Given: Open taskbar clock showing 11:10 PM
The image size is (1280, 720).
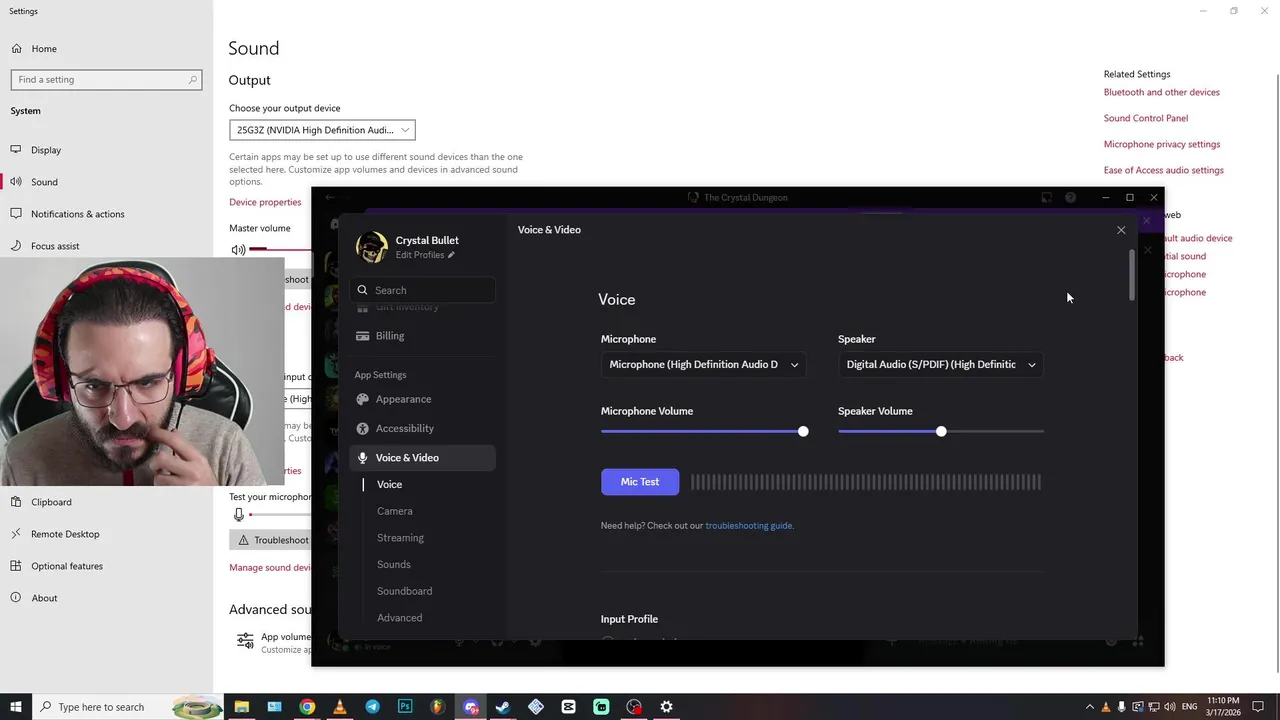Looking at the screenshot, I should (x=1223, y=707).
